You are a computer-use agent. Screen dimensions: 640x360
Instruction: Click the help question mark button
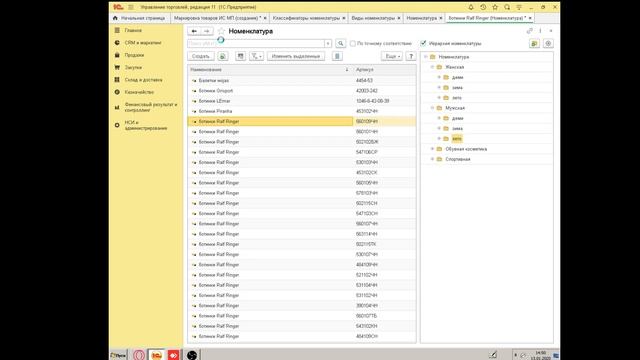(x=411, y=56)
